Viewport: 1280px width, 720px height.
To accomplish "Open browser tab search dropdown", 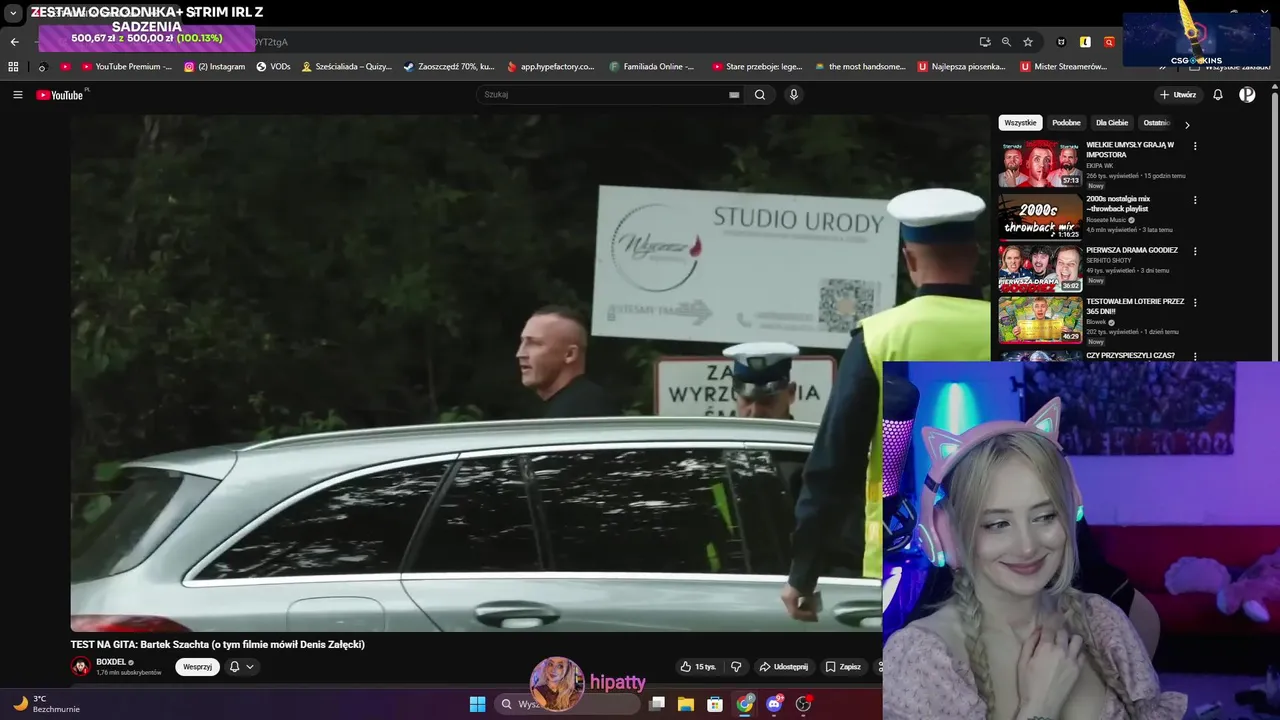I will pos(13,14).
